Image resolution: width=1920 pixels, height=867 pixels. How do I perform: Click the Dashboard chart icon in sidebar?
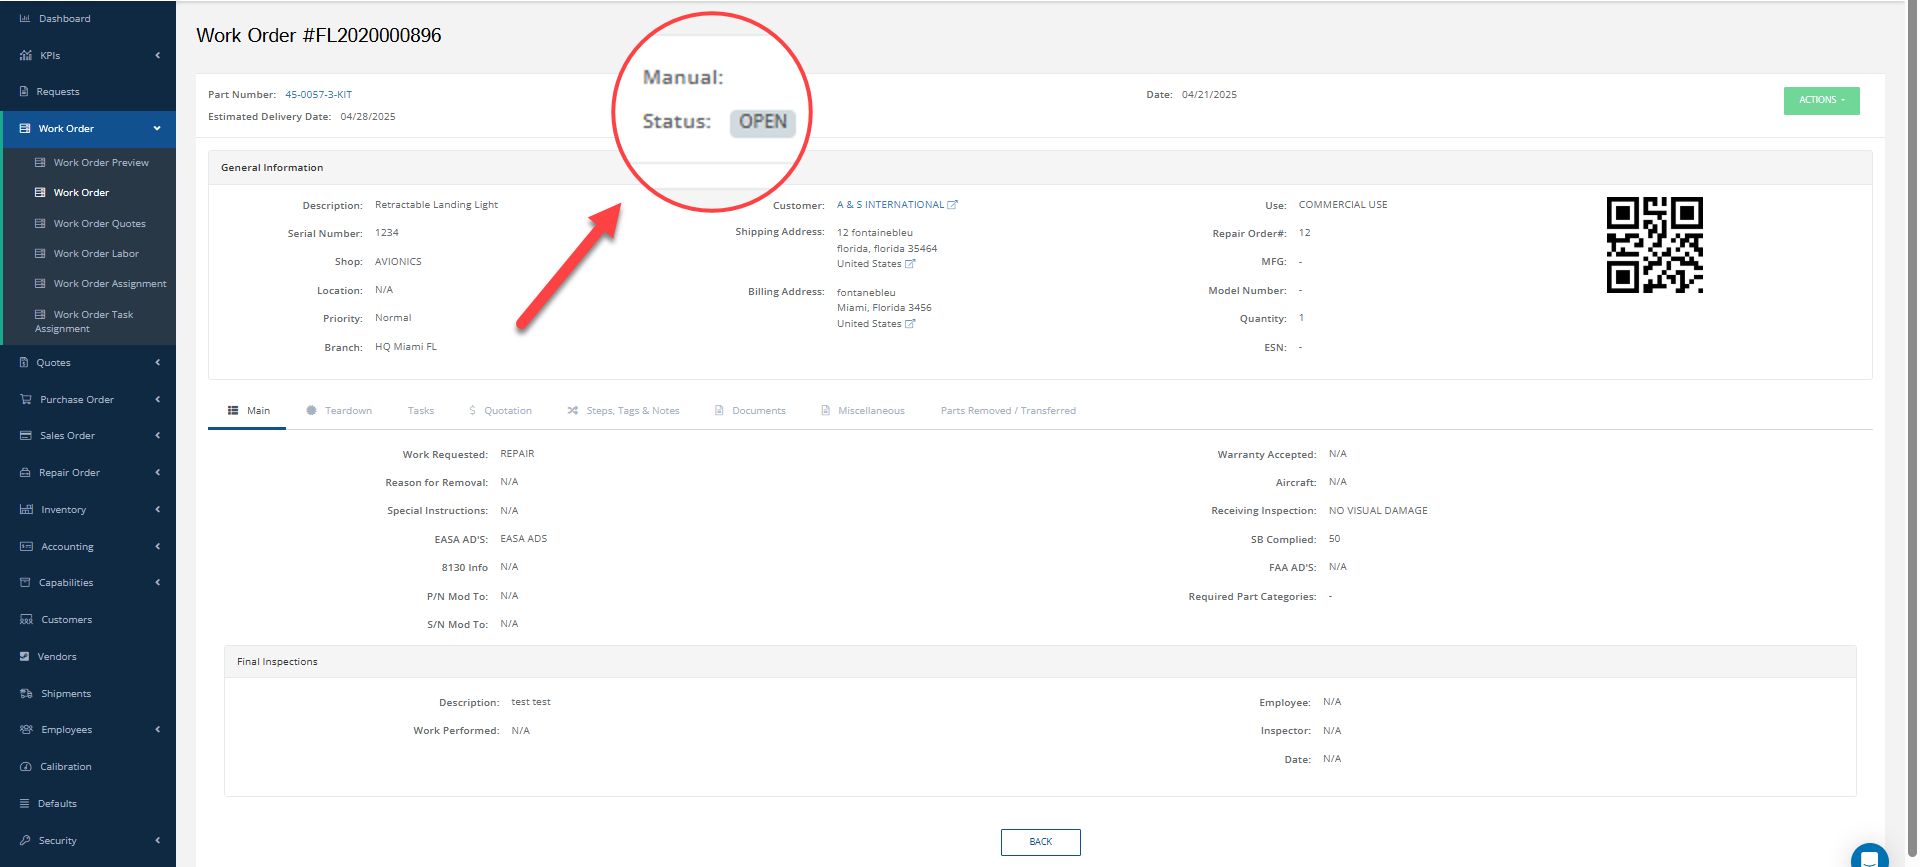click(25, 19)
